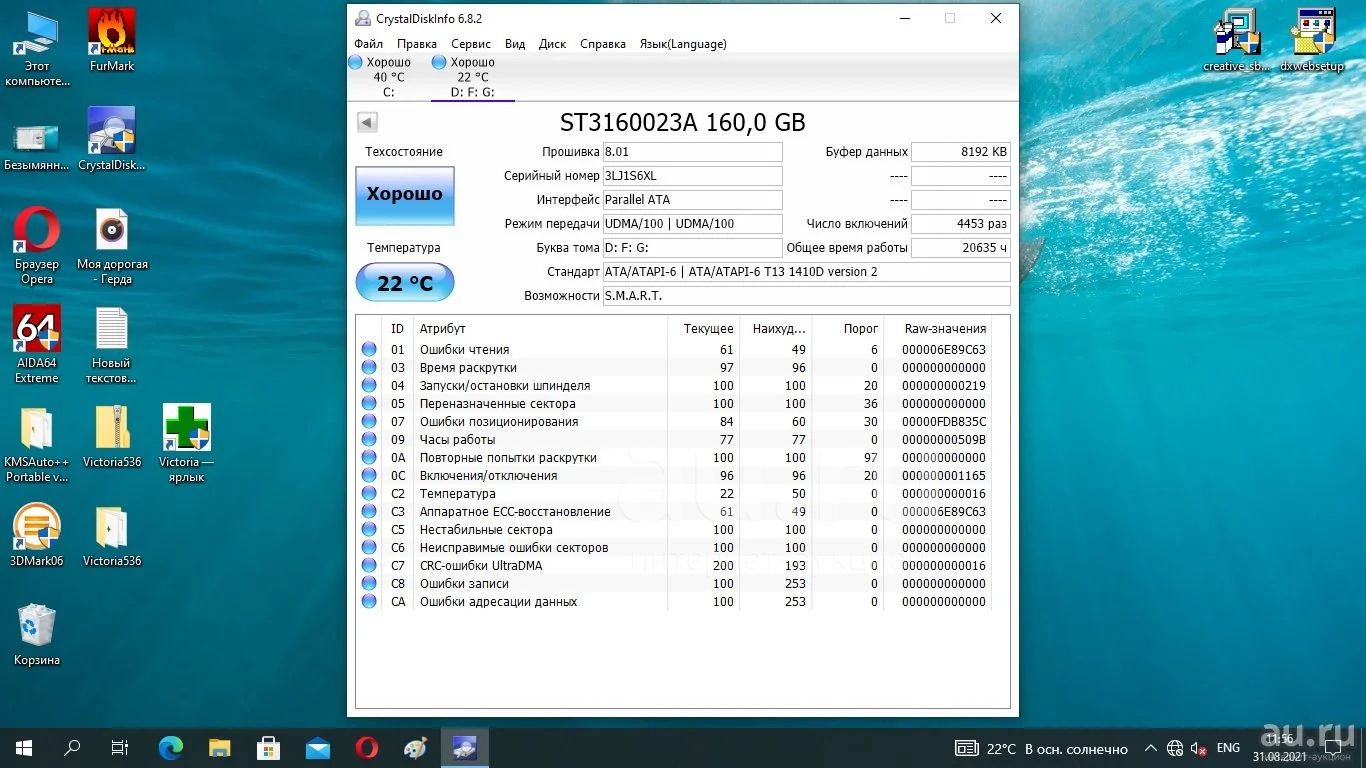Open the Victoria — ярлык shortcut
This screenshot has width=1366, height=768.
coord(186,444)
